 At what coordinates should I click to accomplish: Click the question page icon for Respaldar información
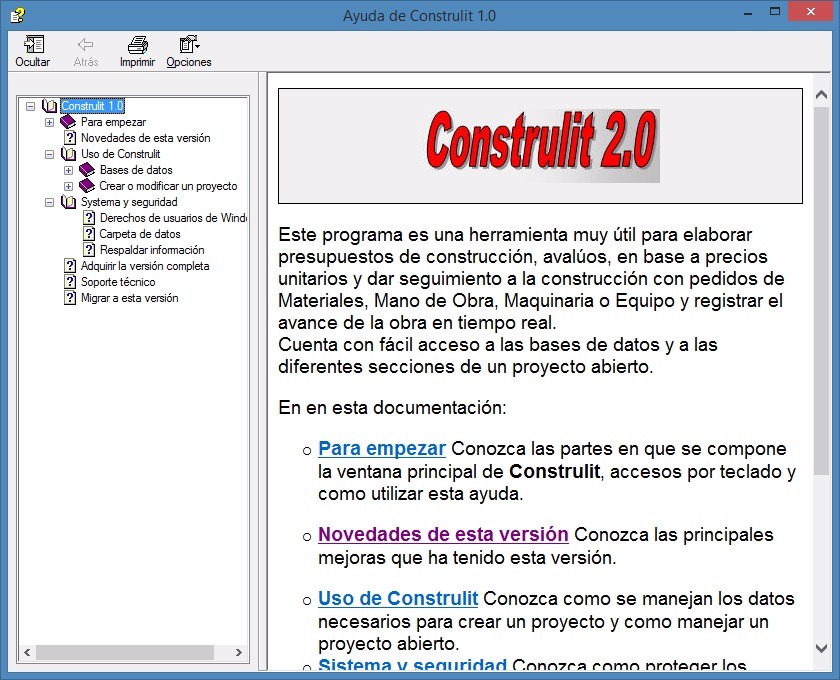click(x=89, y=250)
